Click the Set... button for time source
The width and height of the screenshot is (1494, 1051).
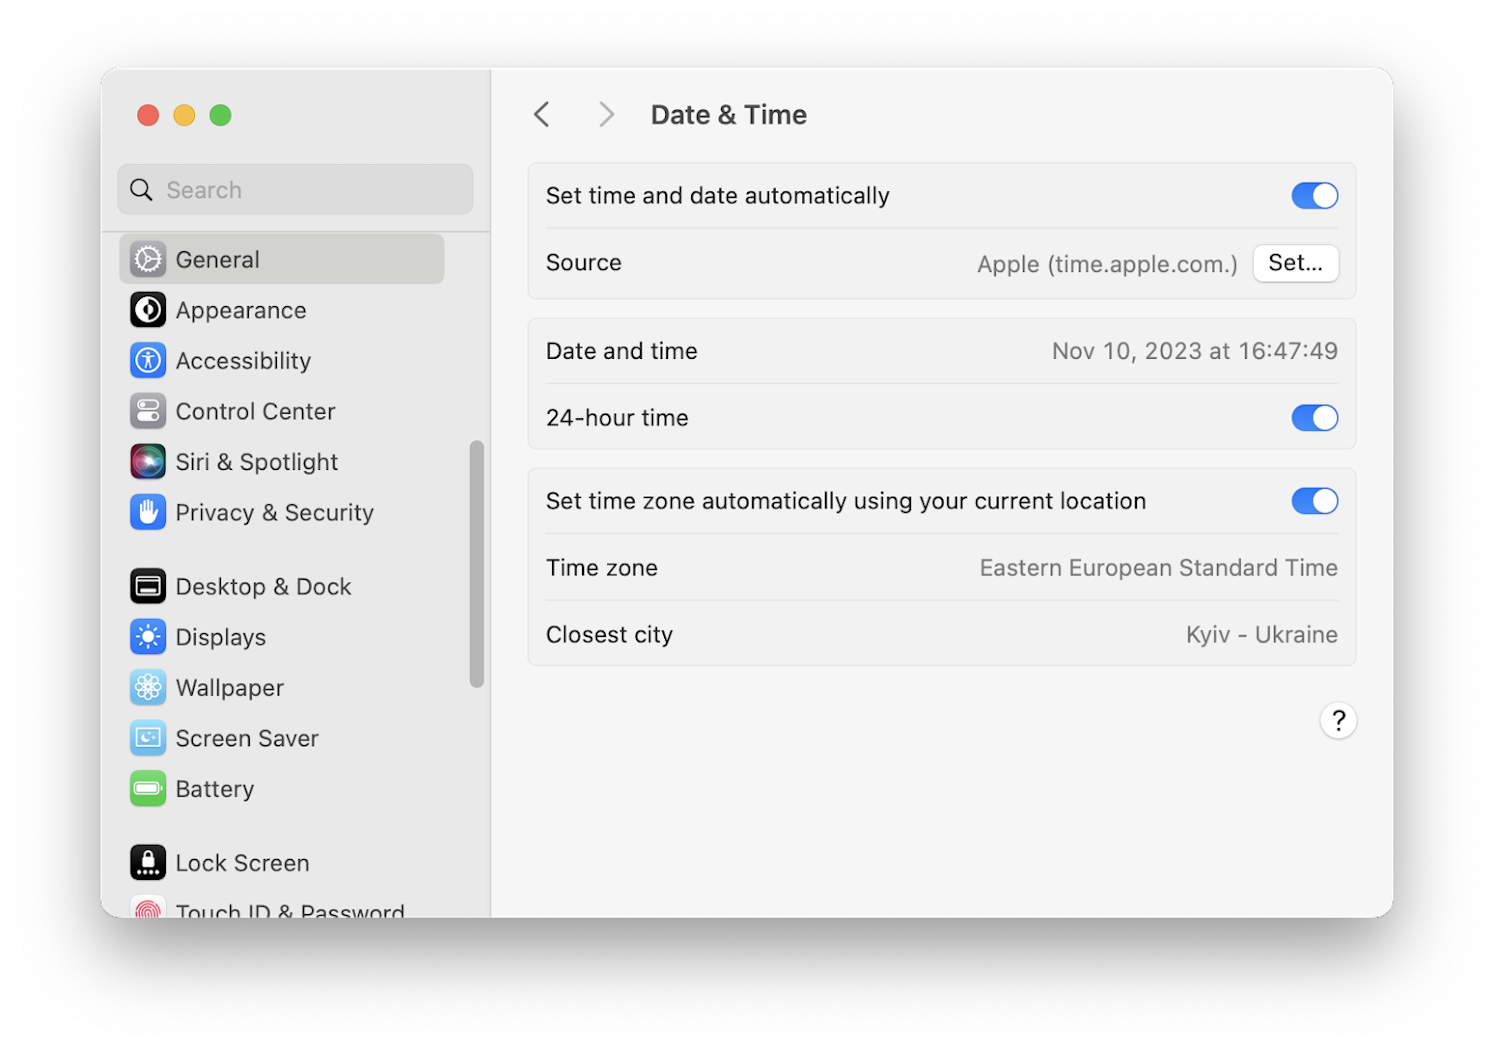[x=1295, y=263]
